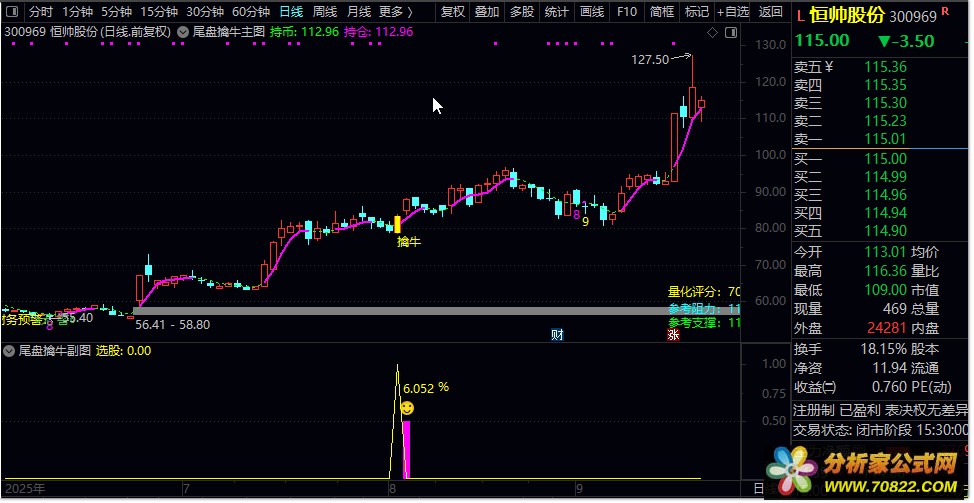Click the 9 count marker on chart
The width and height of the screenshot is (974, 503).
585,221
